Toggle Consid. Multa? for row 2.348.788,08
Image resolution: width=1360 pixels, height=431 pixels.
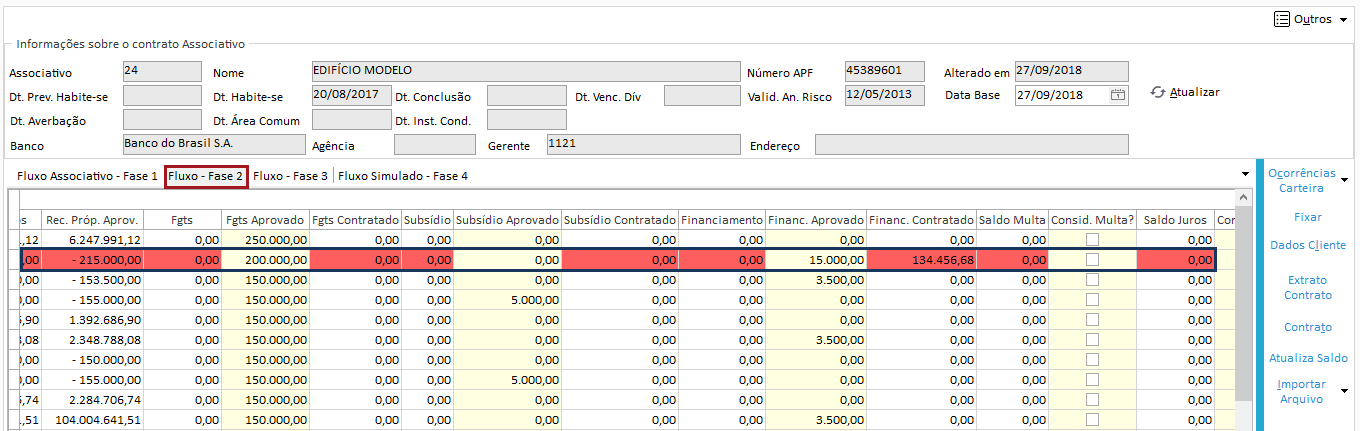(1092, 340)
